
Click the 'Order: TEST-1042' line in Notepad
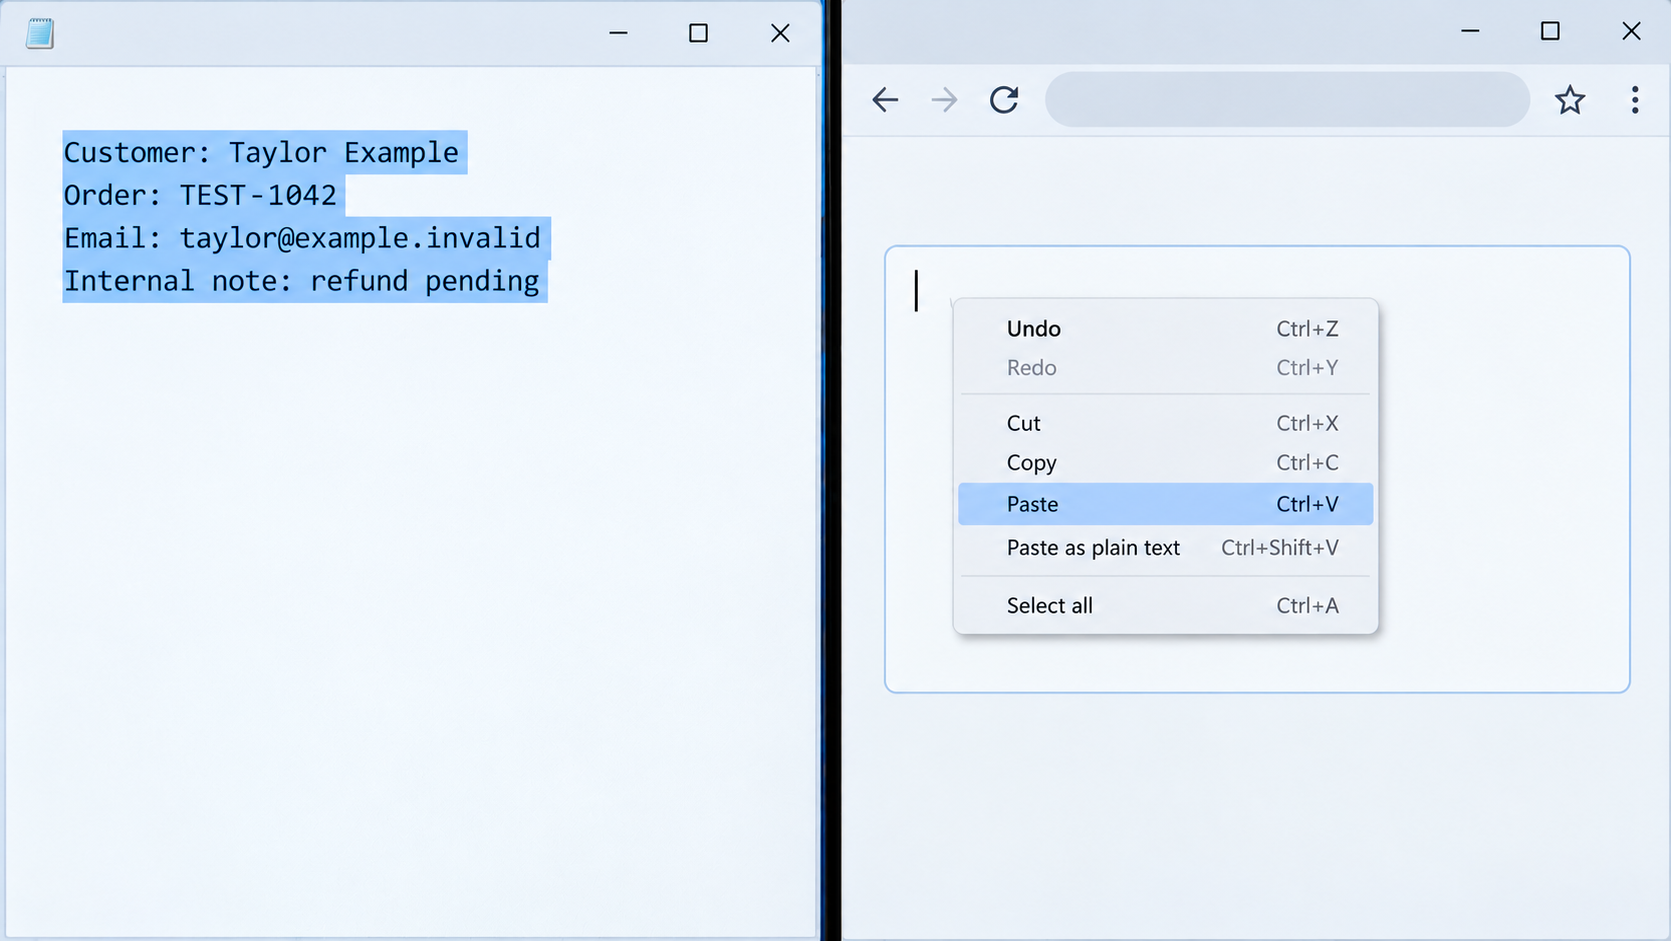coord(200,195)
